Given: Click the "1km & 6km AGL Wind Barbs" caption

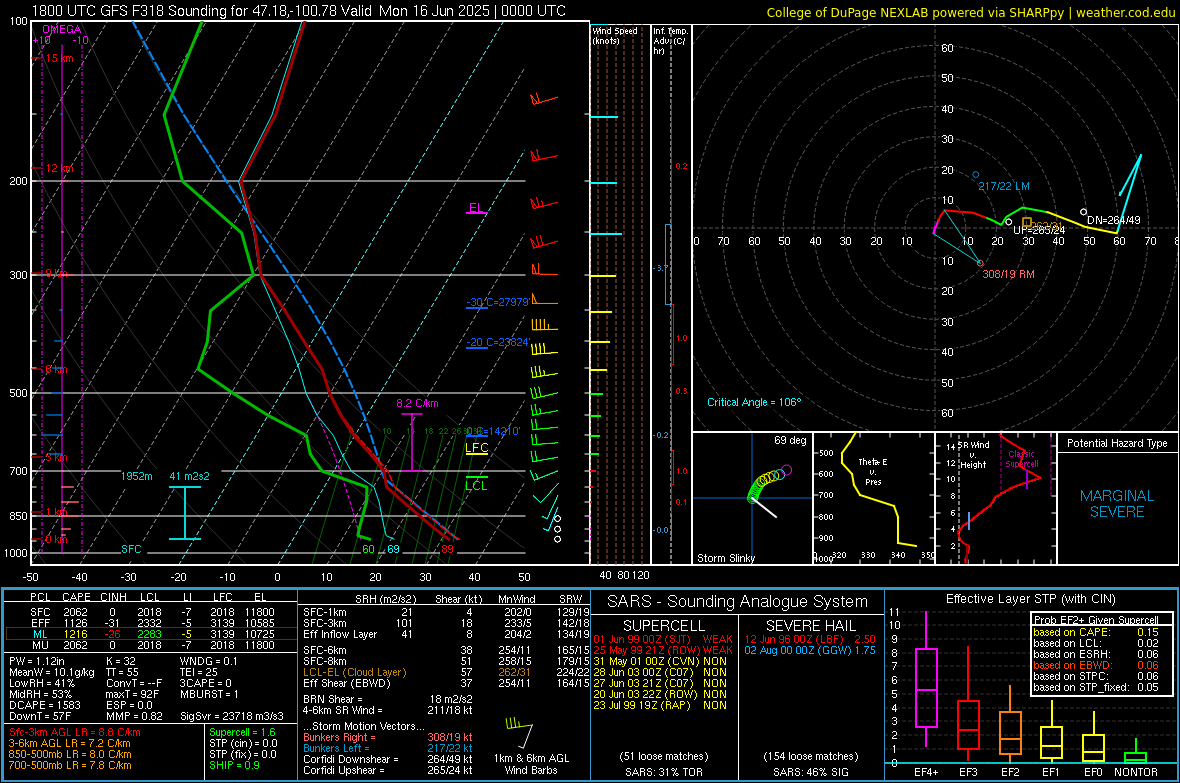Looking at the screenshot, I should tap(531, 764).
